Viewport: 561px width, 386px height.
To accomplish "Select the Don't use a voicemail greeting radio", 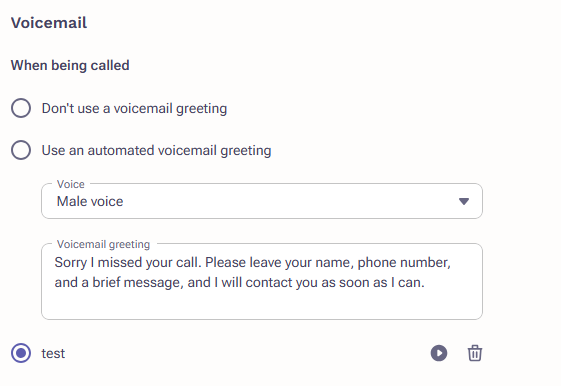I will click(21, 108).
